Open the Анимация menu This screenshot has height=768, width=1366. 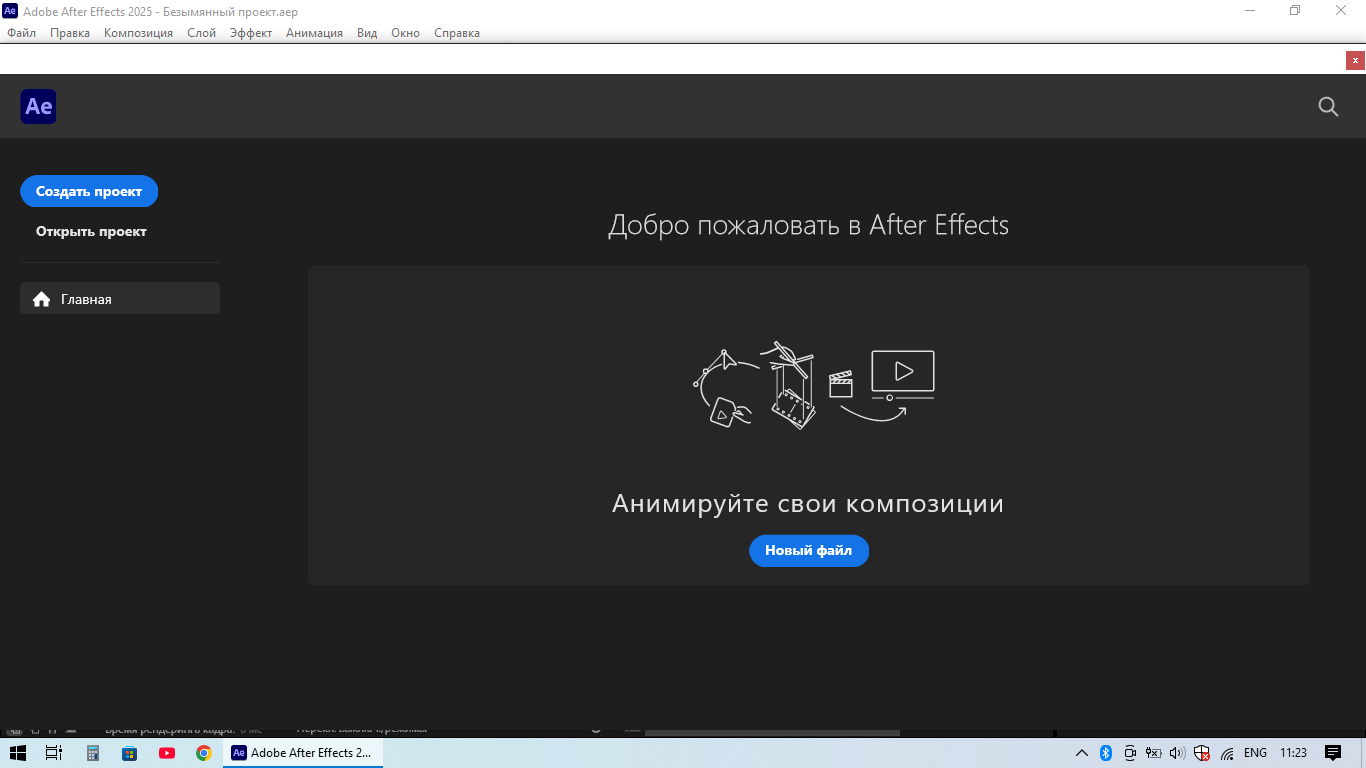click(x=314, y=33)
